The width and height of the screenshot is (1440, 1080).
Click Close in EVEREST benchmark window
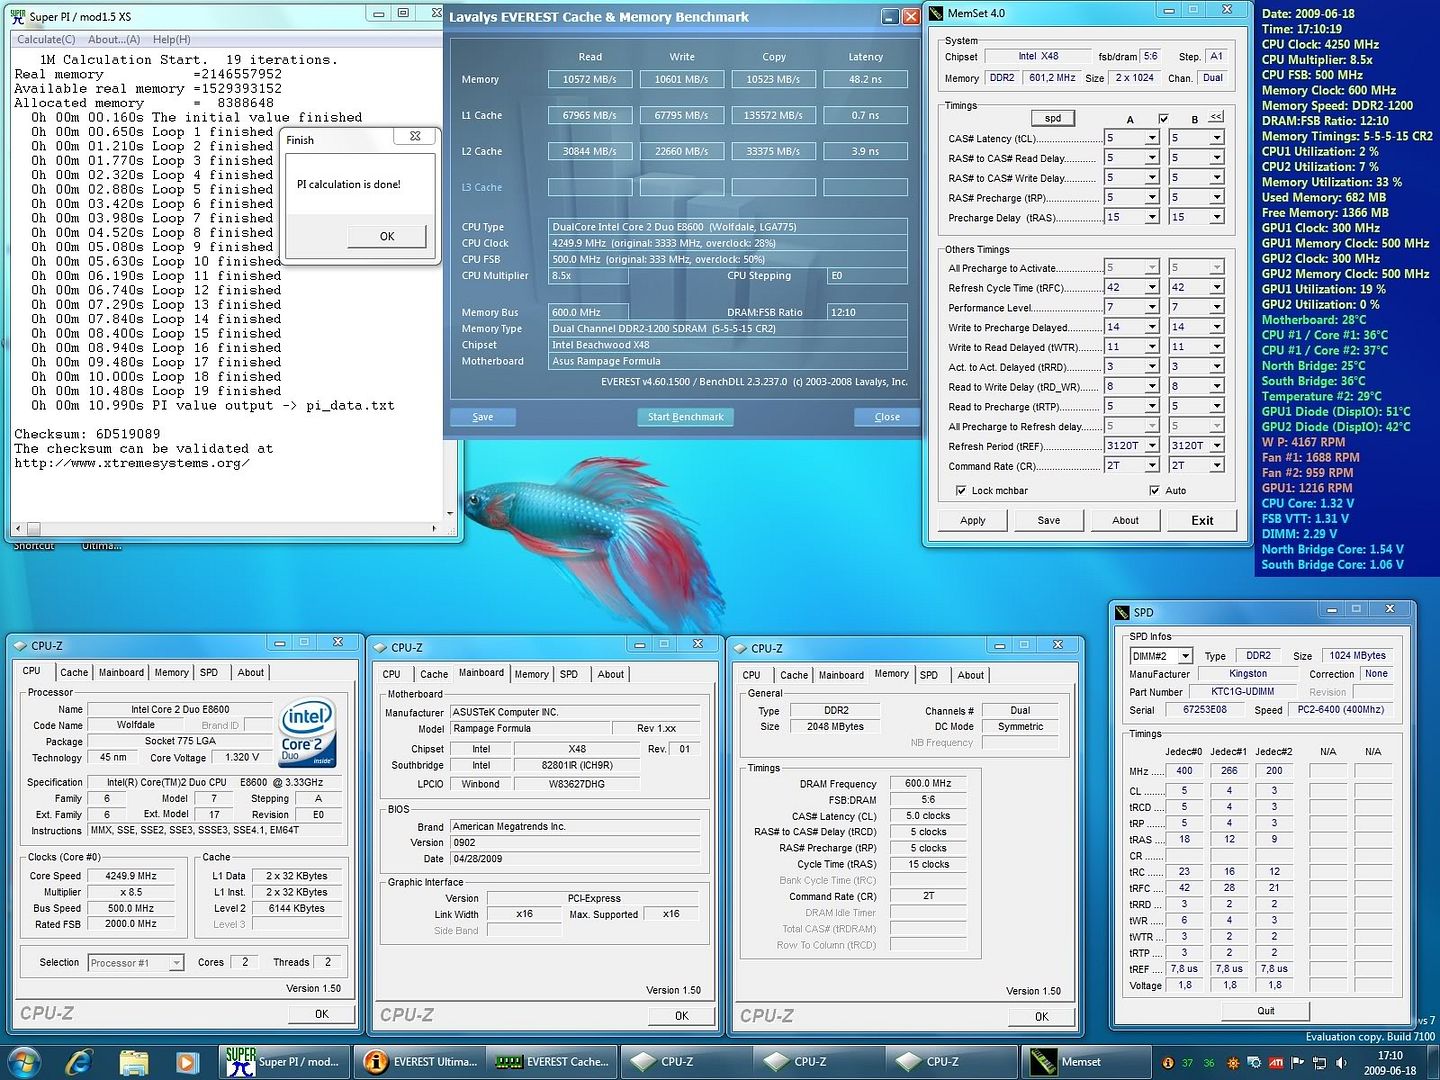[x=887, y=417]
